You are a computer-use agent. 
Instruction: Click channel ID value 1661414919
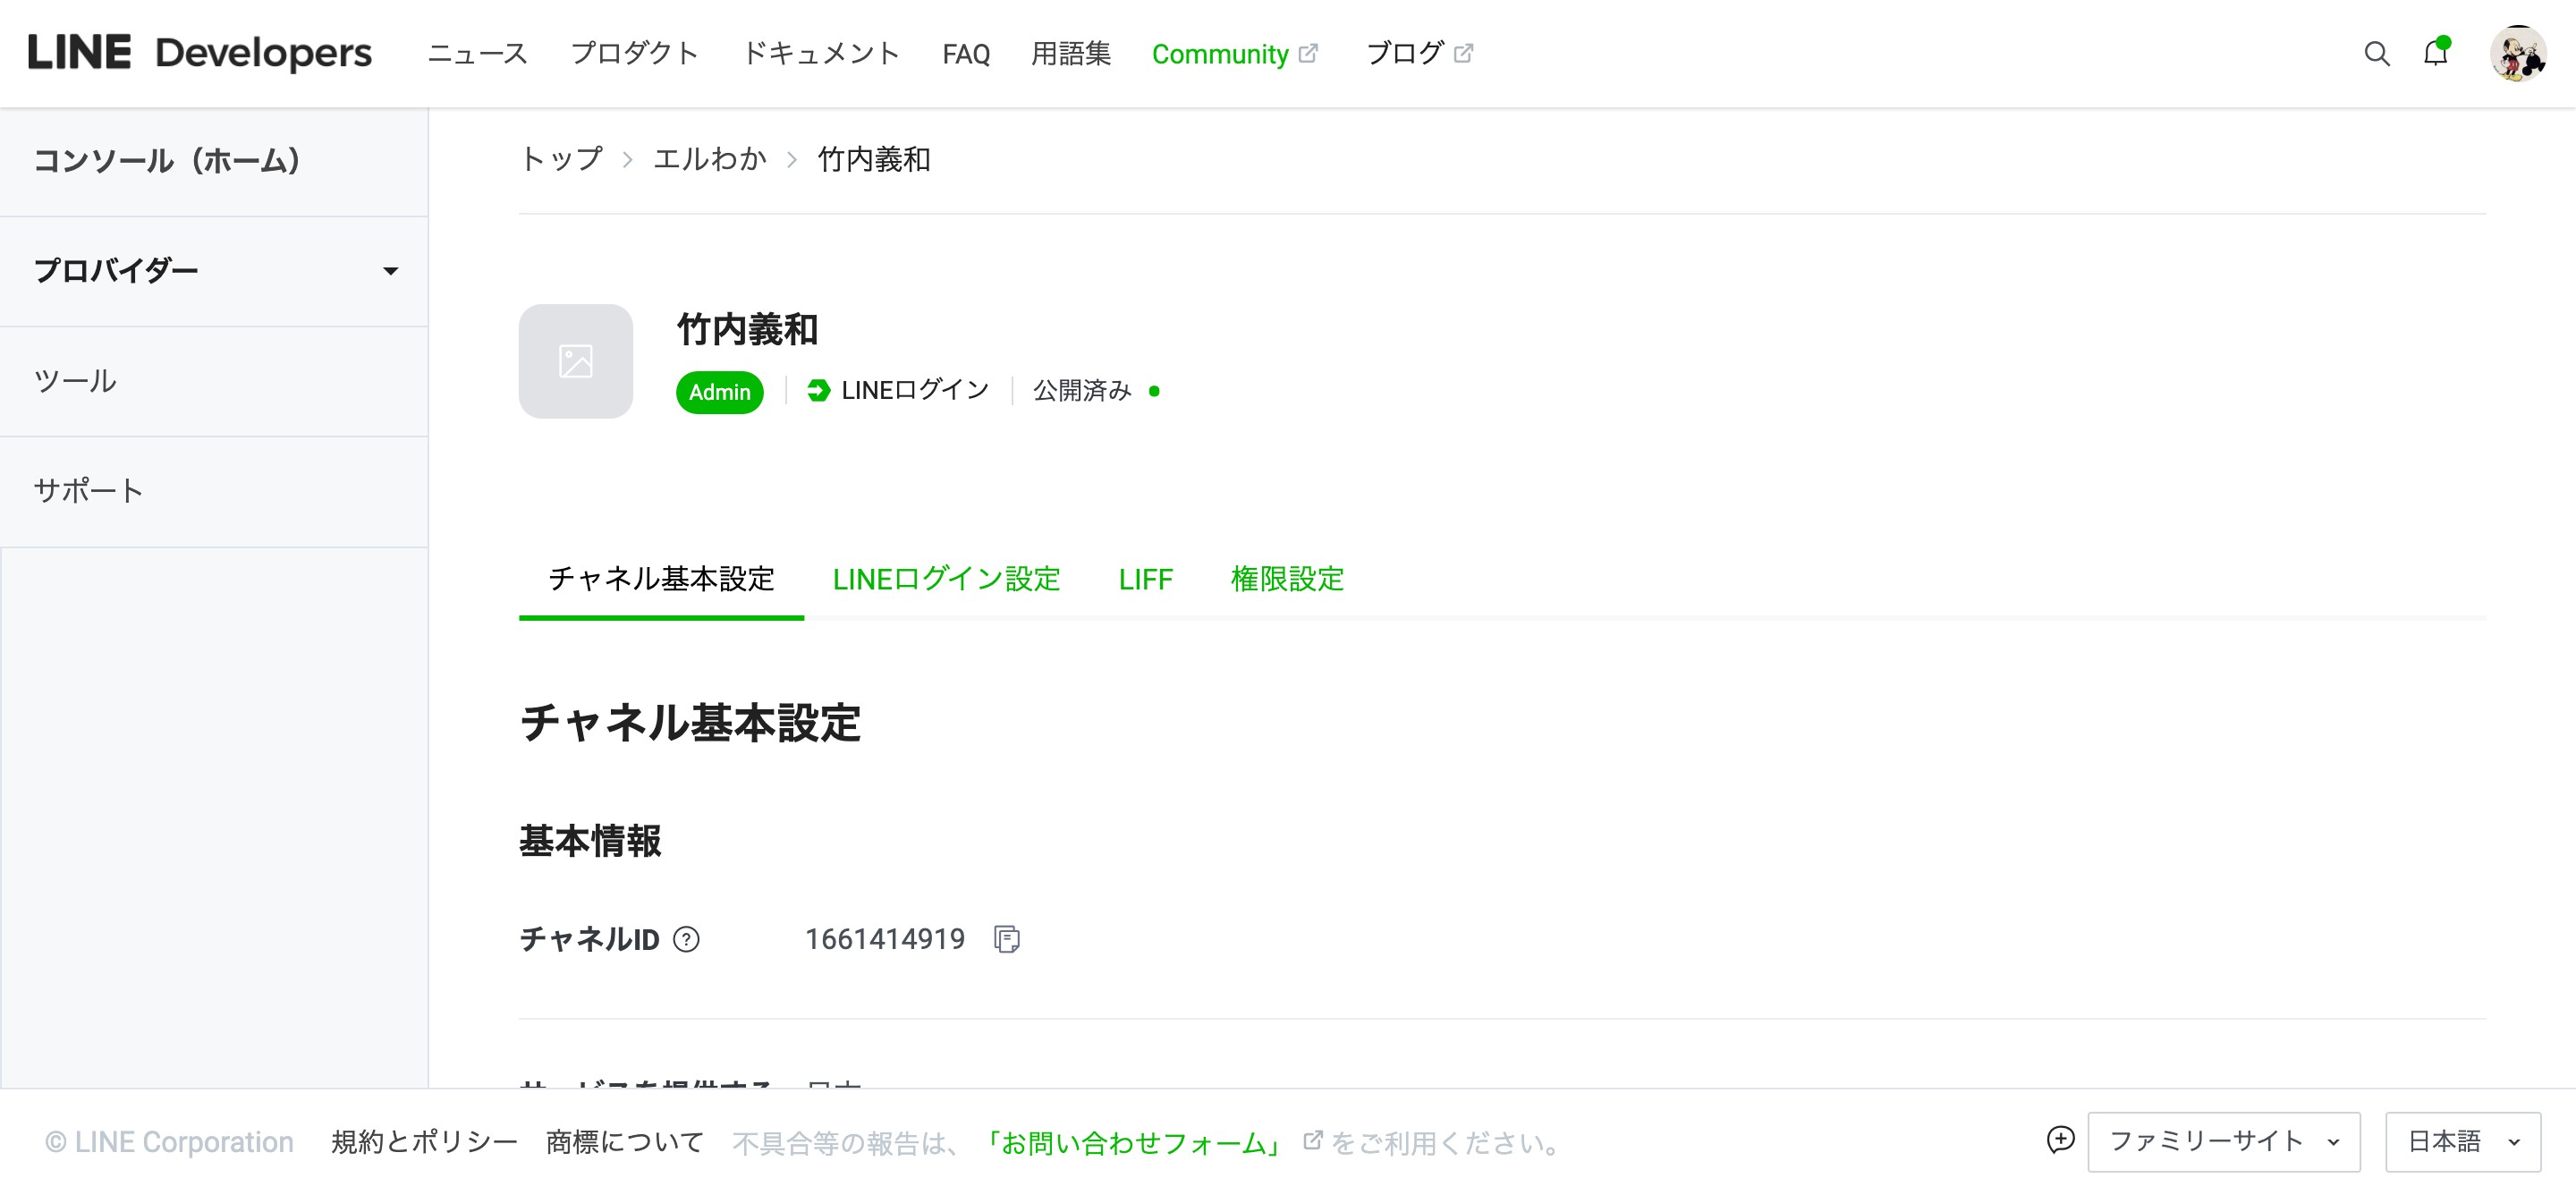pos(885,939)
